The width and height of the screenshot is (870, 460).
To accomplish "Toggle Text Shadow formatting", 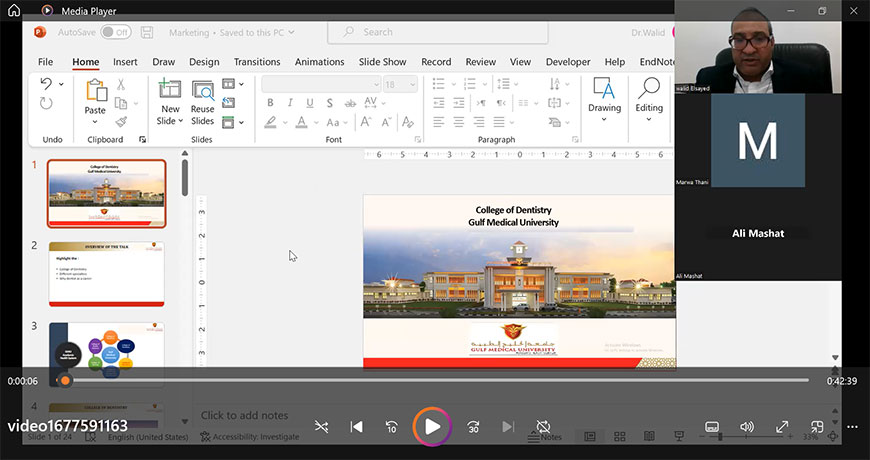I will click(x=330, y=103).
